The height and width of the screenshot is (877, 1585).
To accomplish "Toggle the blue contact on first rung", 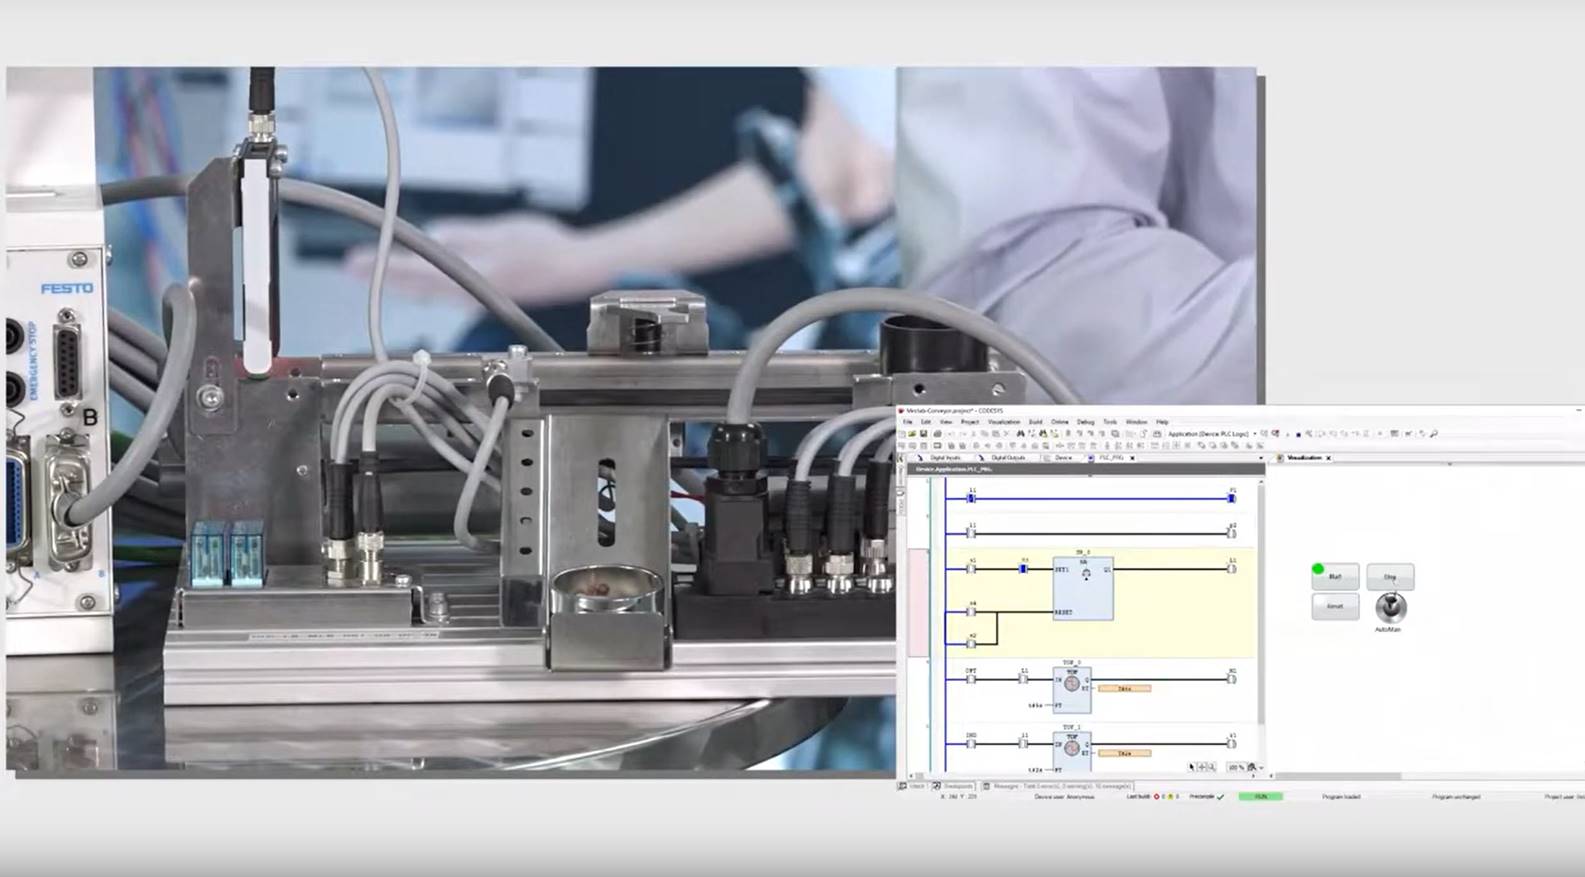I will click(x=971, y=498).
